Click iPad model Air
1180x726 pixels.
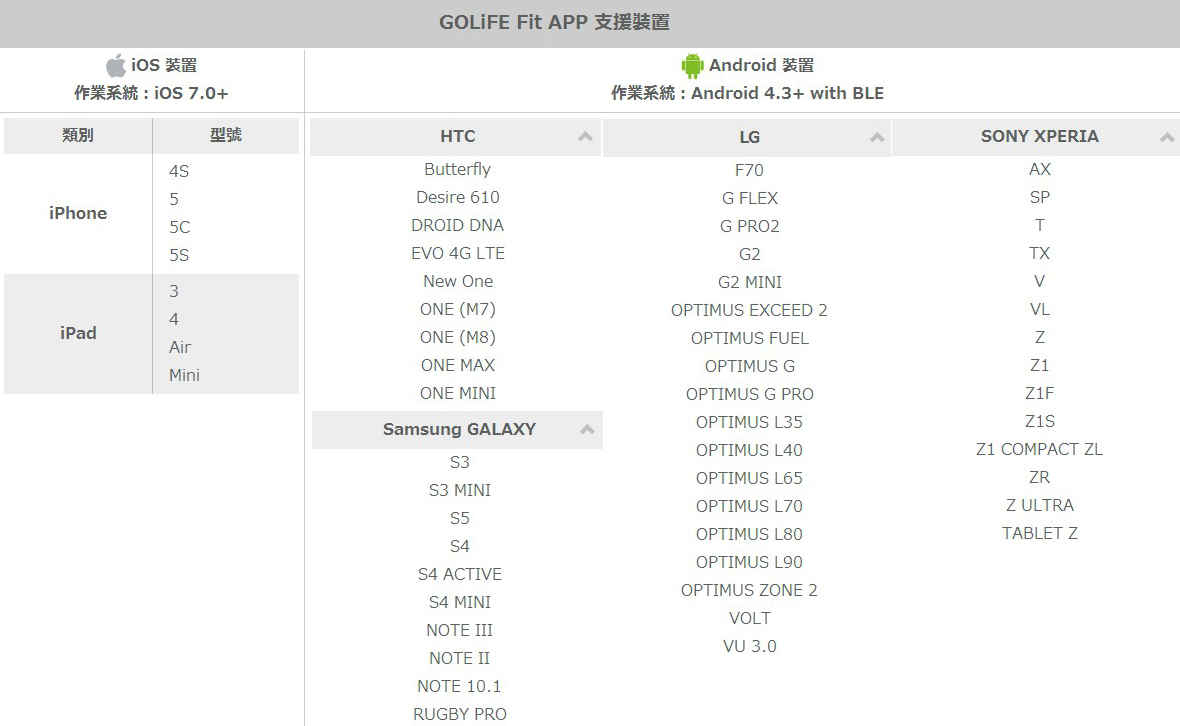[180, 348]
